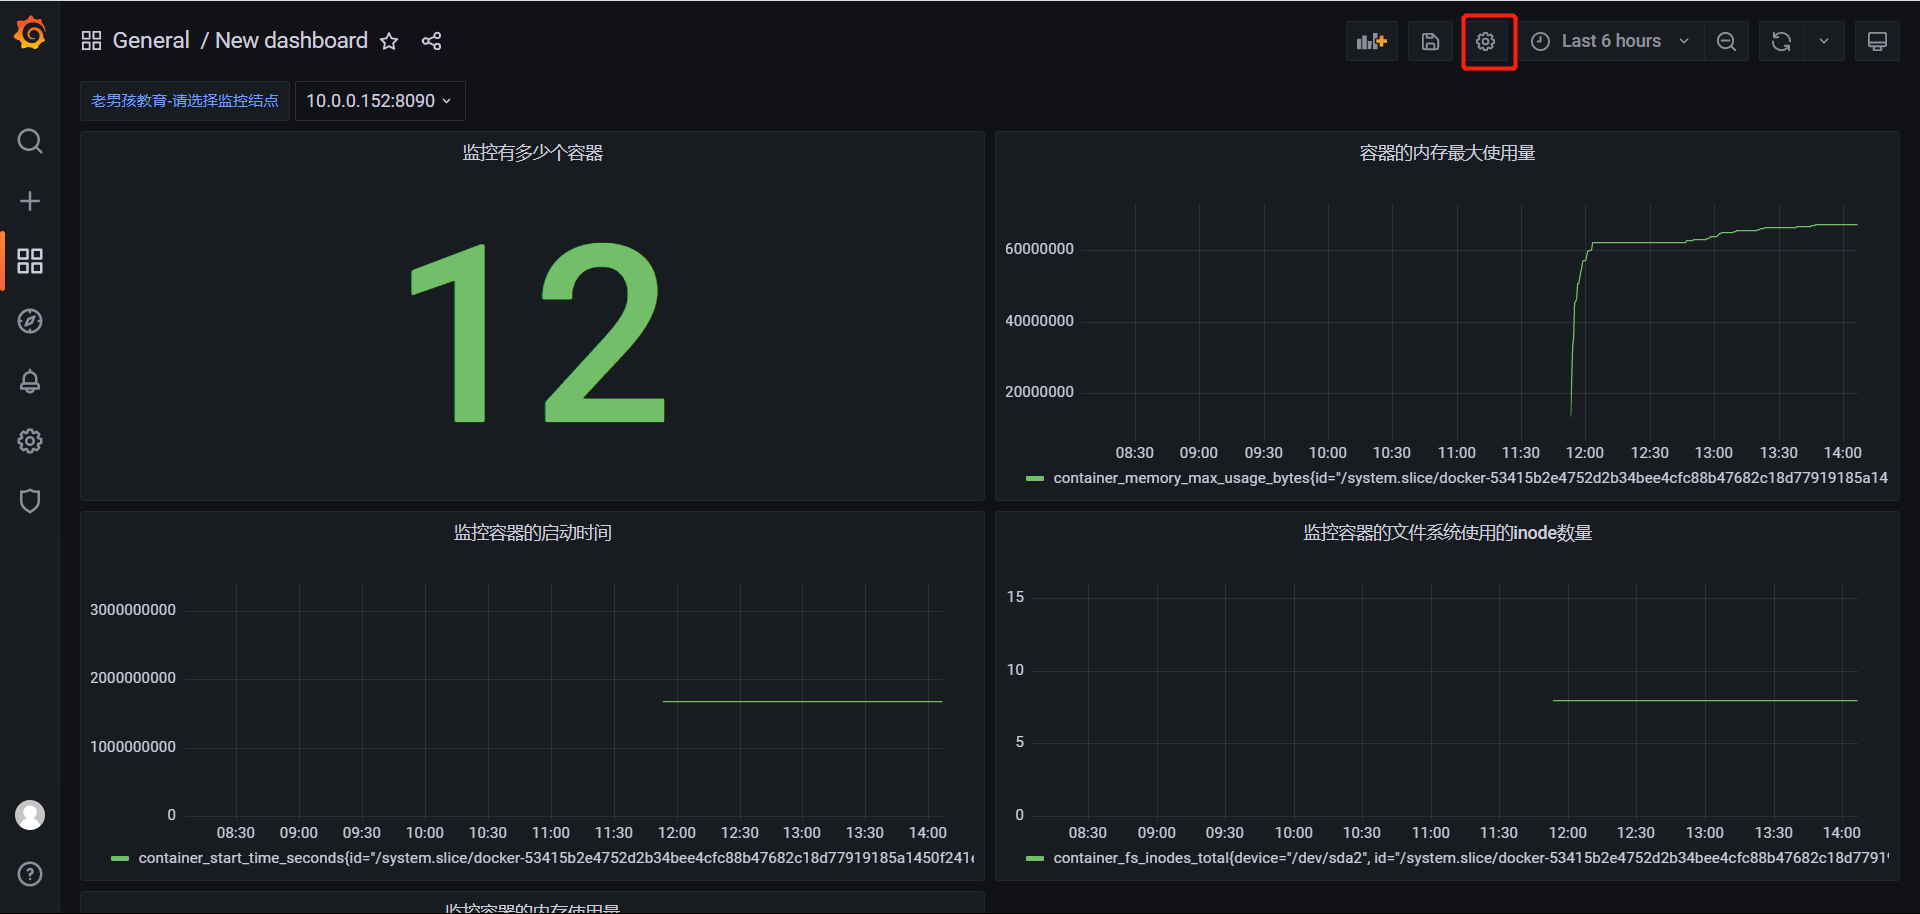Click start time legend green color swatch
This screenshot has height=914, width=1920.
point(120,858)
